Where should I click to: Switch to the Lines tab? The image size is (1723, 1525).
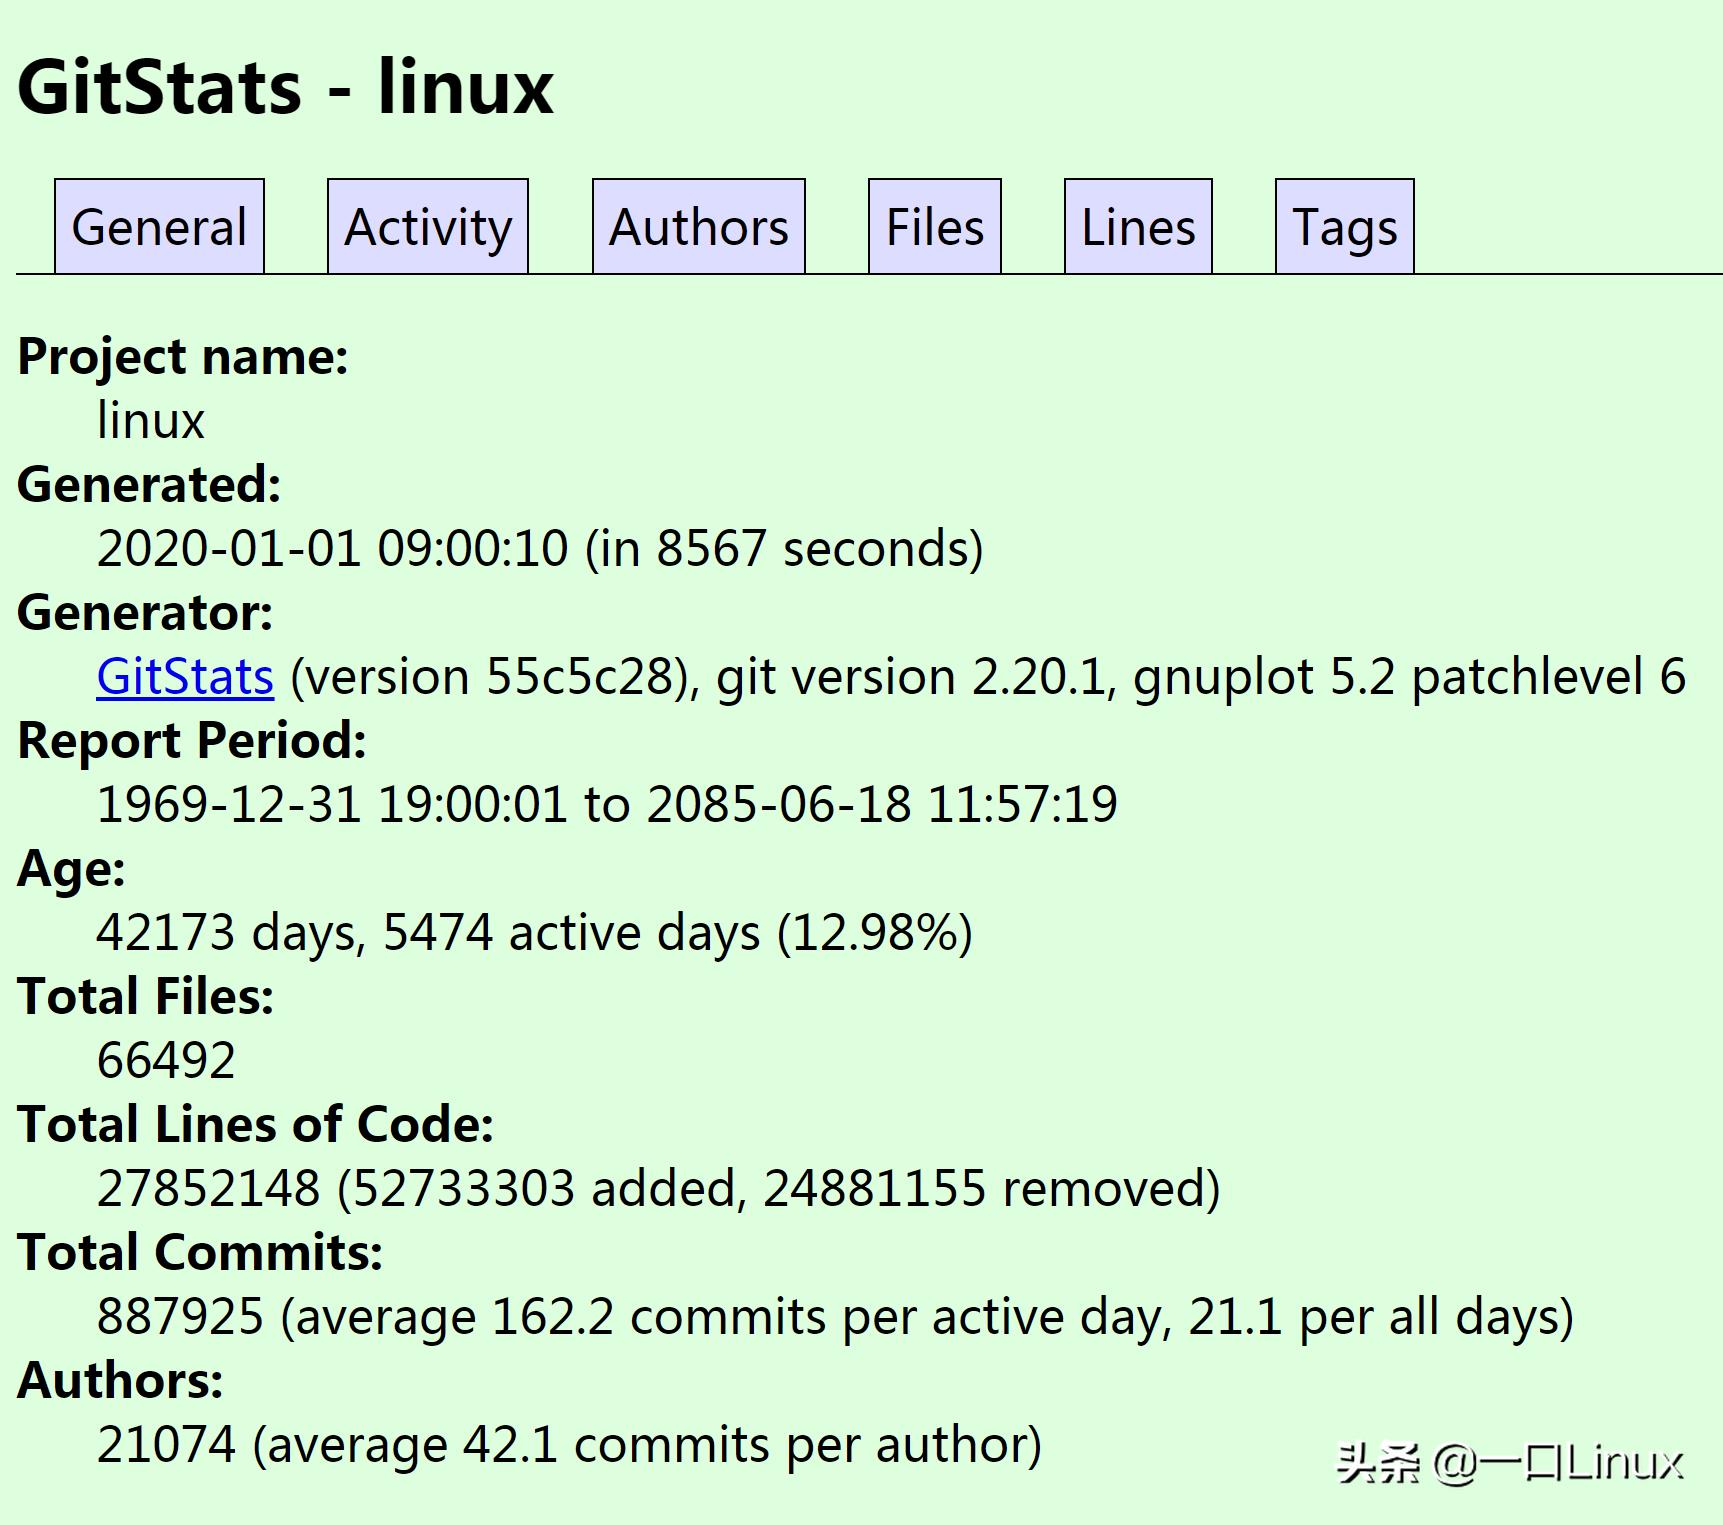tap(1136, 227)
